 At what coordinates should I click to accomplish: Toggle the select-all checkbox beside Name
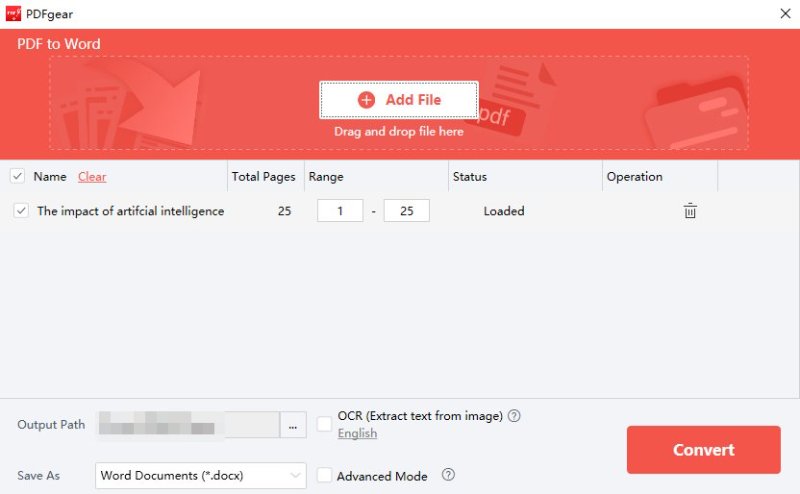click(17, 177)
